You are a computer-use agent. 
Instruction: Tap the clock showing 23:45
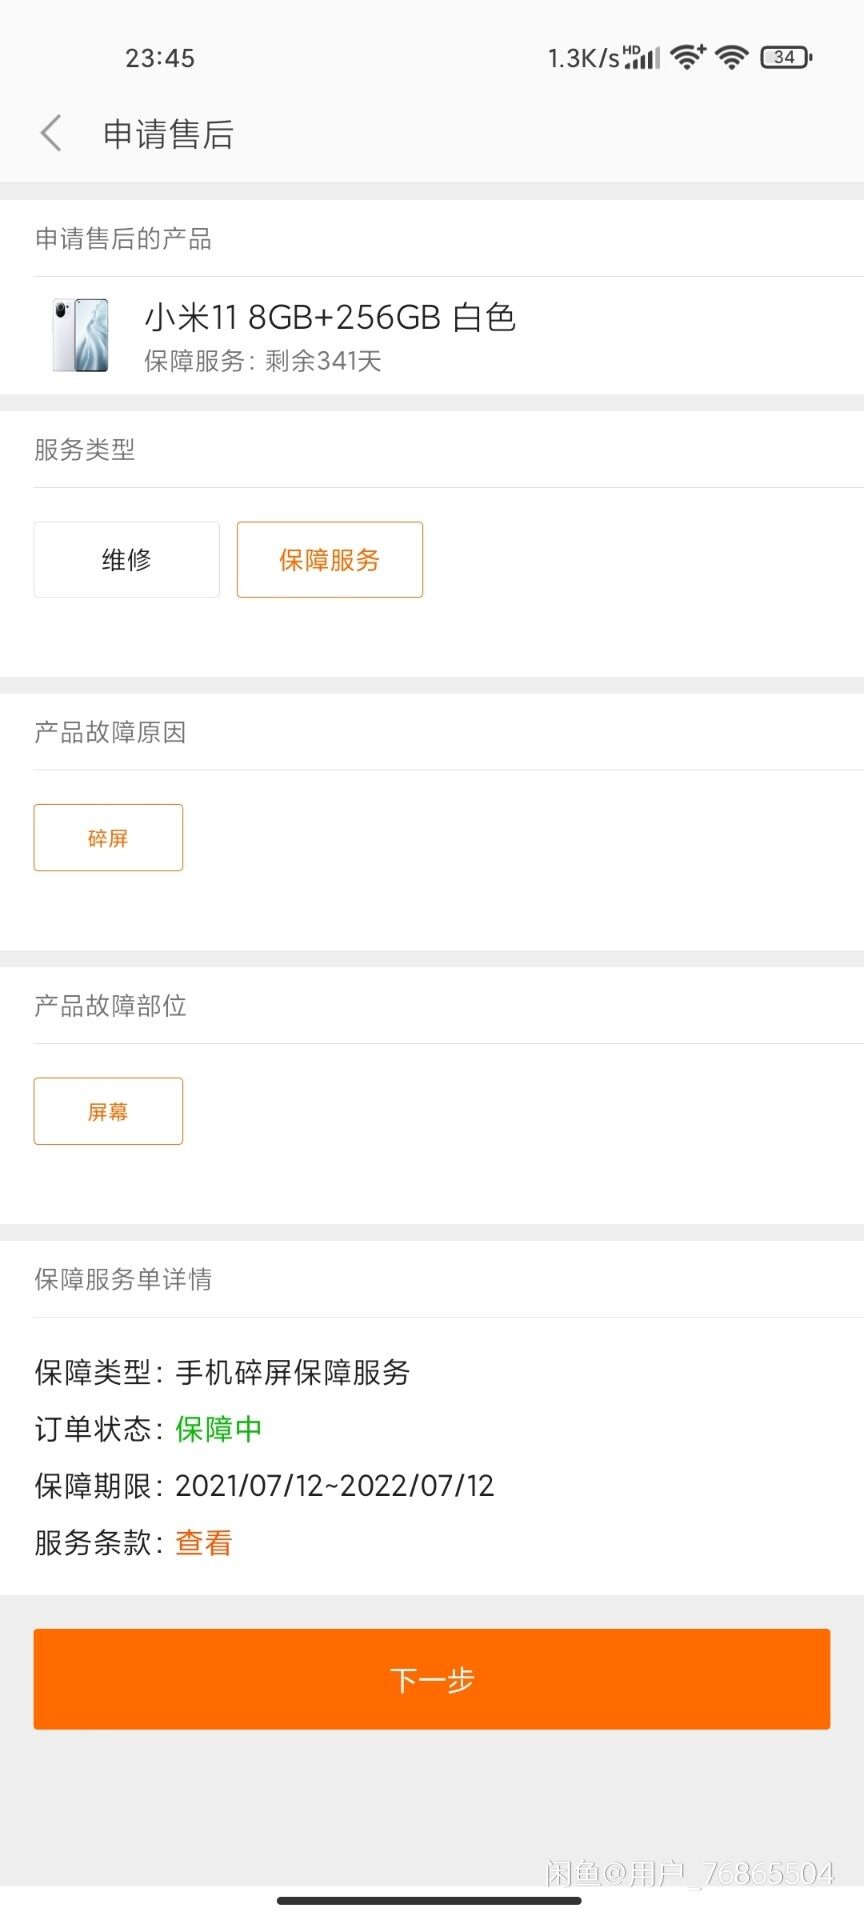[x=160, y=58]
